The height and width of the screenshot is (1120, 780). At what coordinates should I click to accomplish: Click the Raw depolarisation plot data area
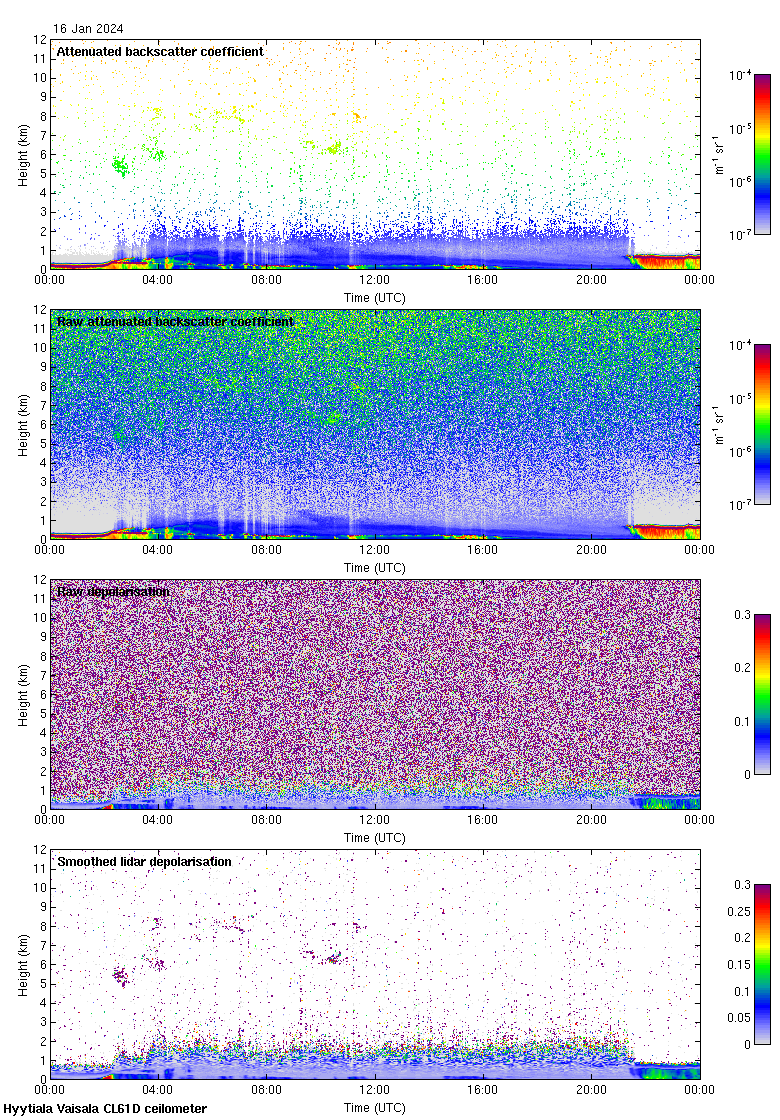pos(375,694)
